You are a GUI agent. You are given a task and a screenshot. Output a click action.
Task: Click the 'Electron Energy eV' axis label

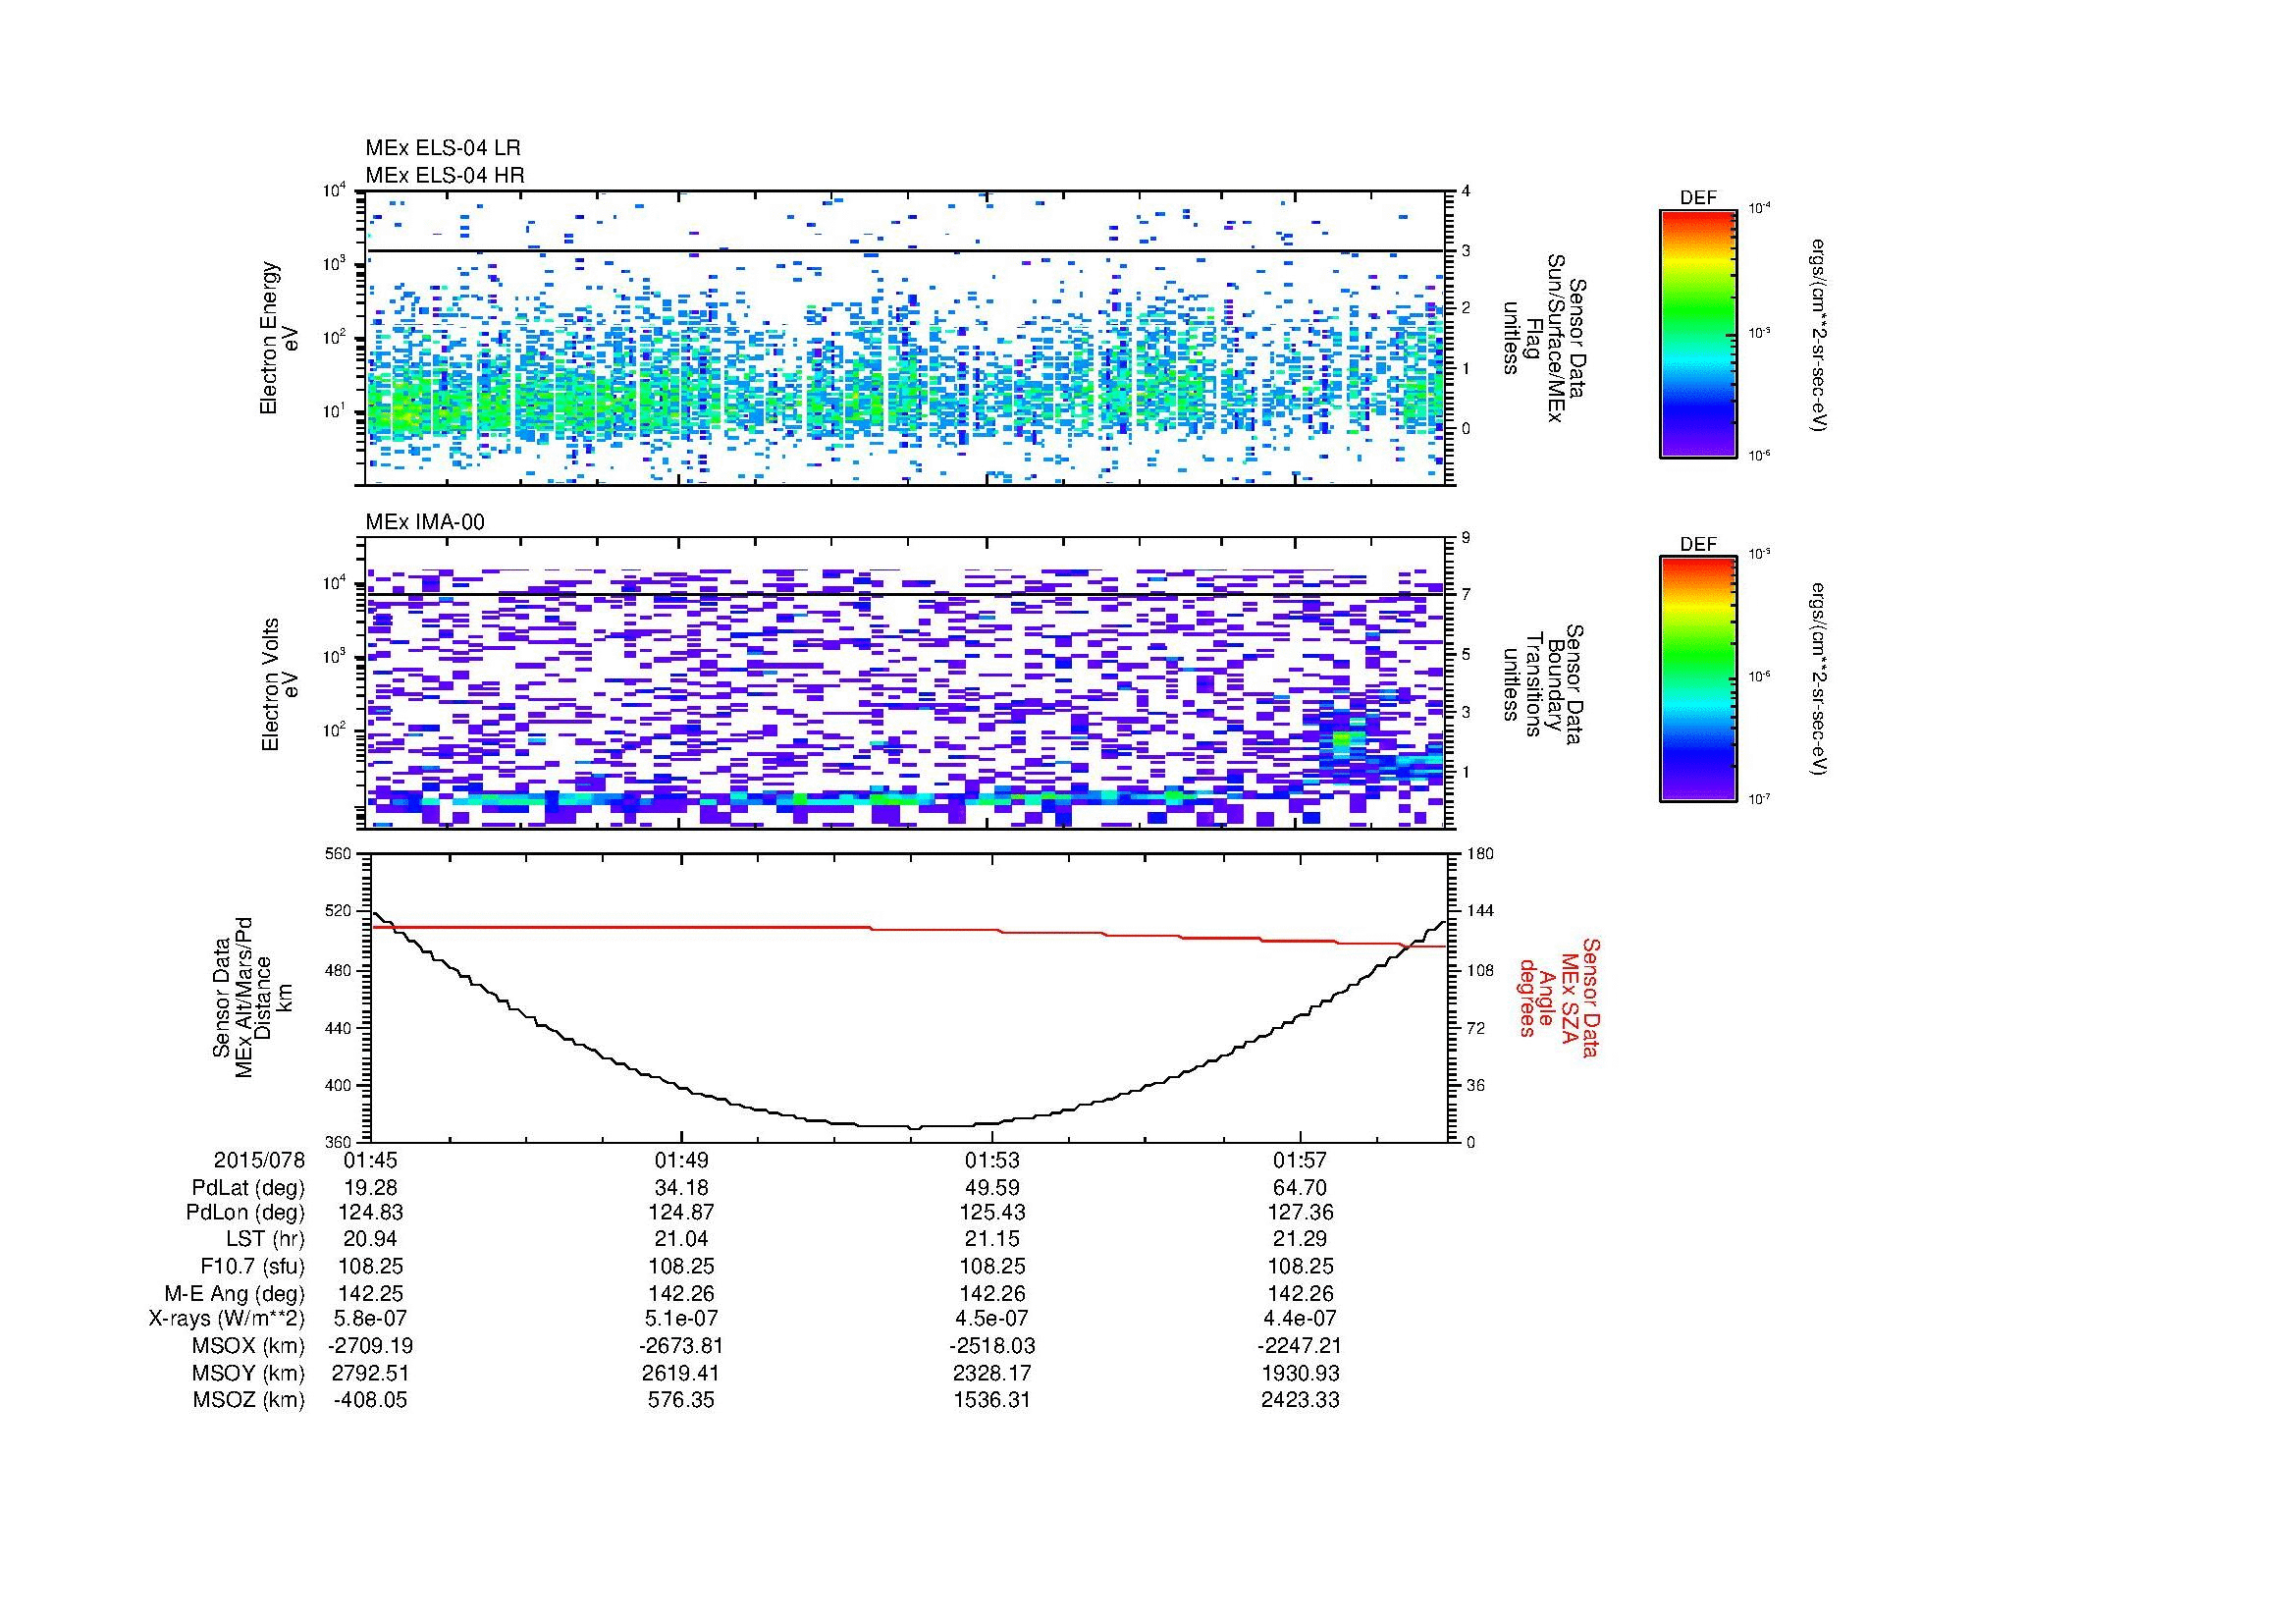[279, 338]
